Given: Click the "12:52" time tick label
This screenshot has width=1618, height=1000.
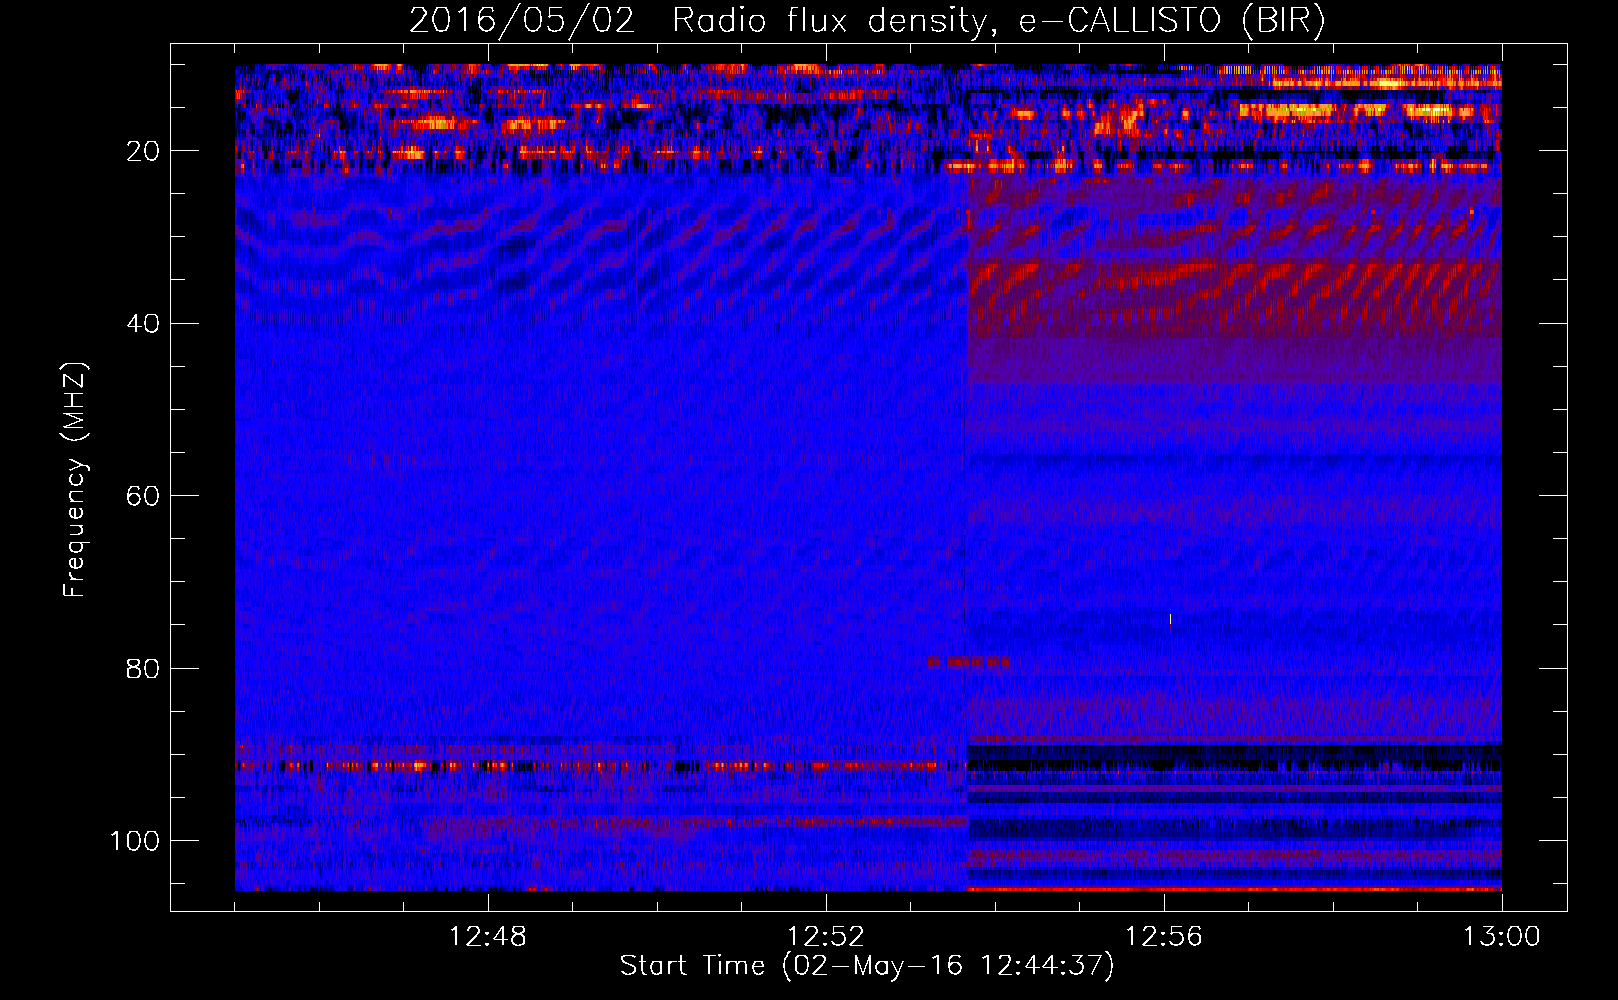Looking at the screenshot, I should click(x=826, y=937).
